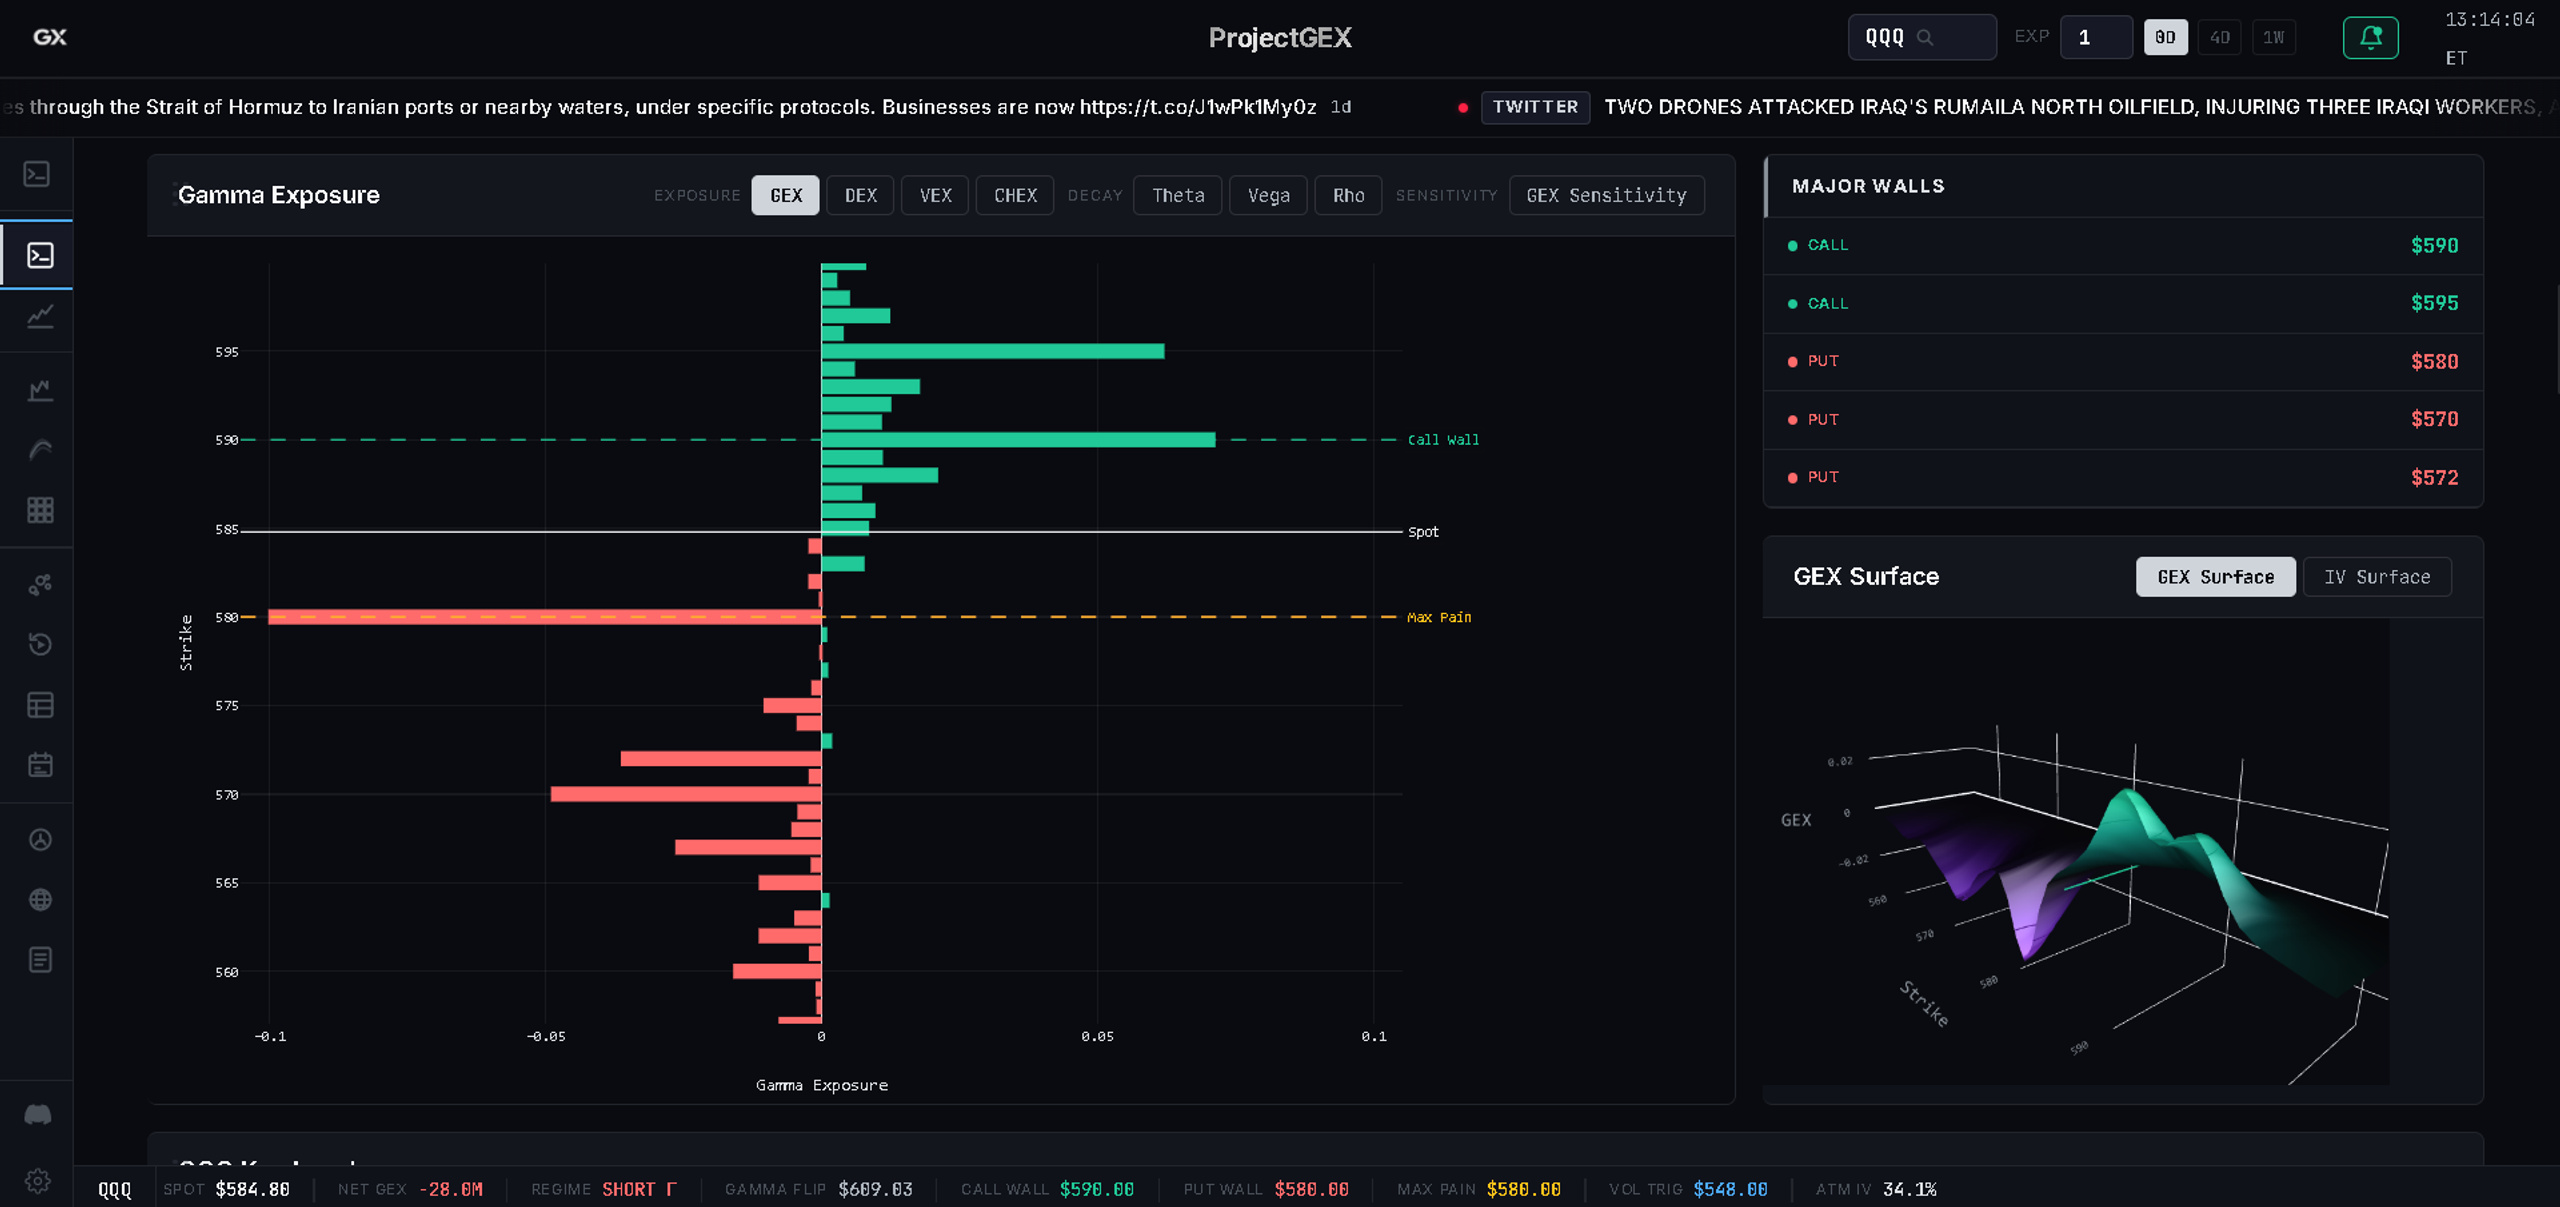Click the GAMMA FLIP $609.03 status value

coord(875,1190)
